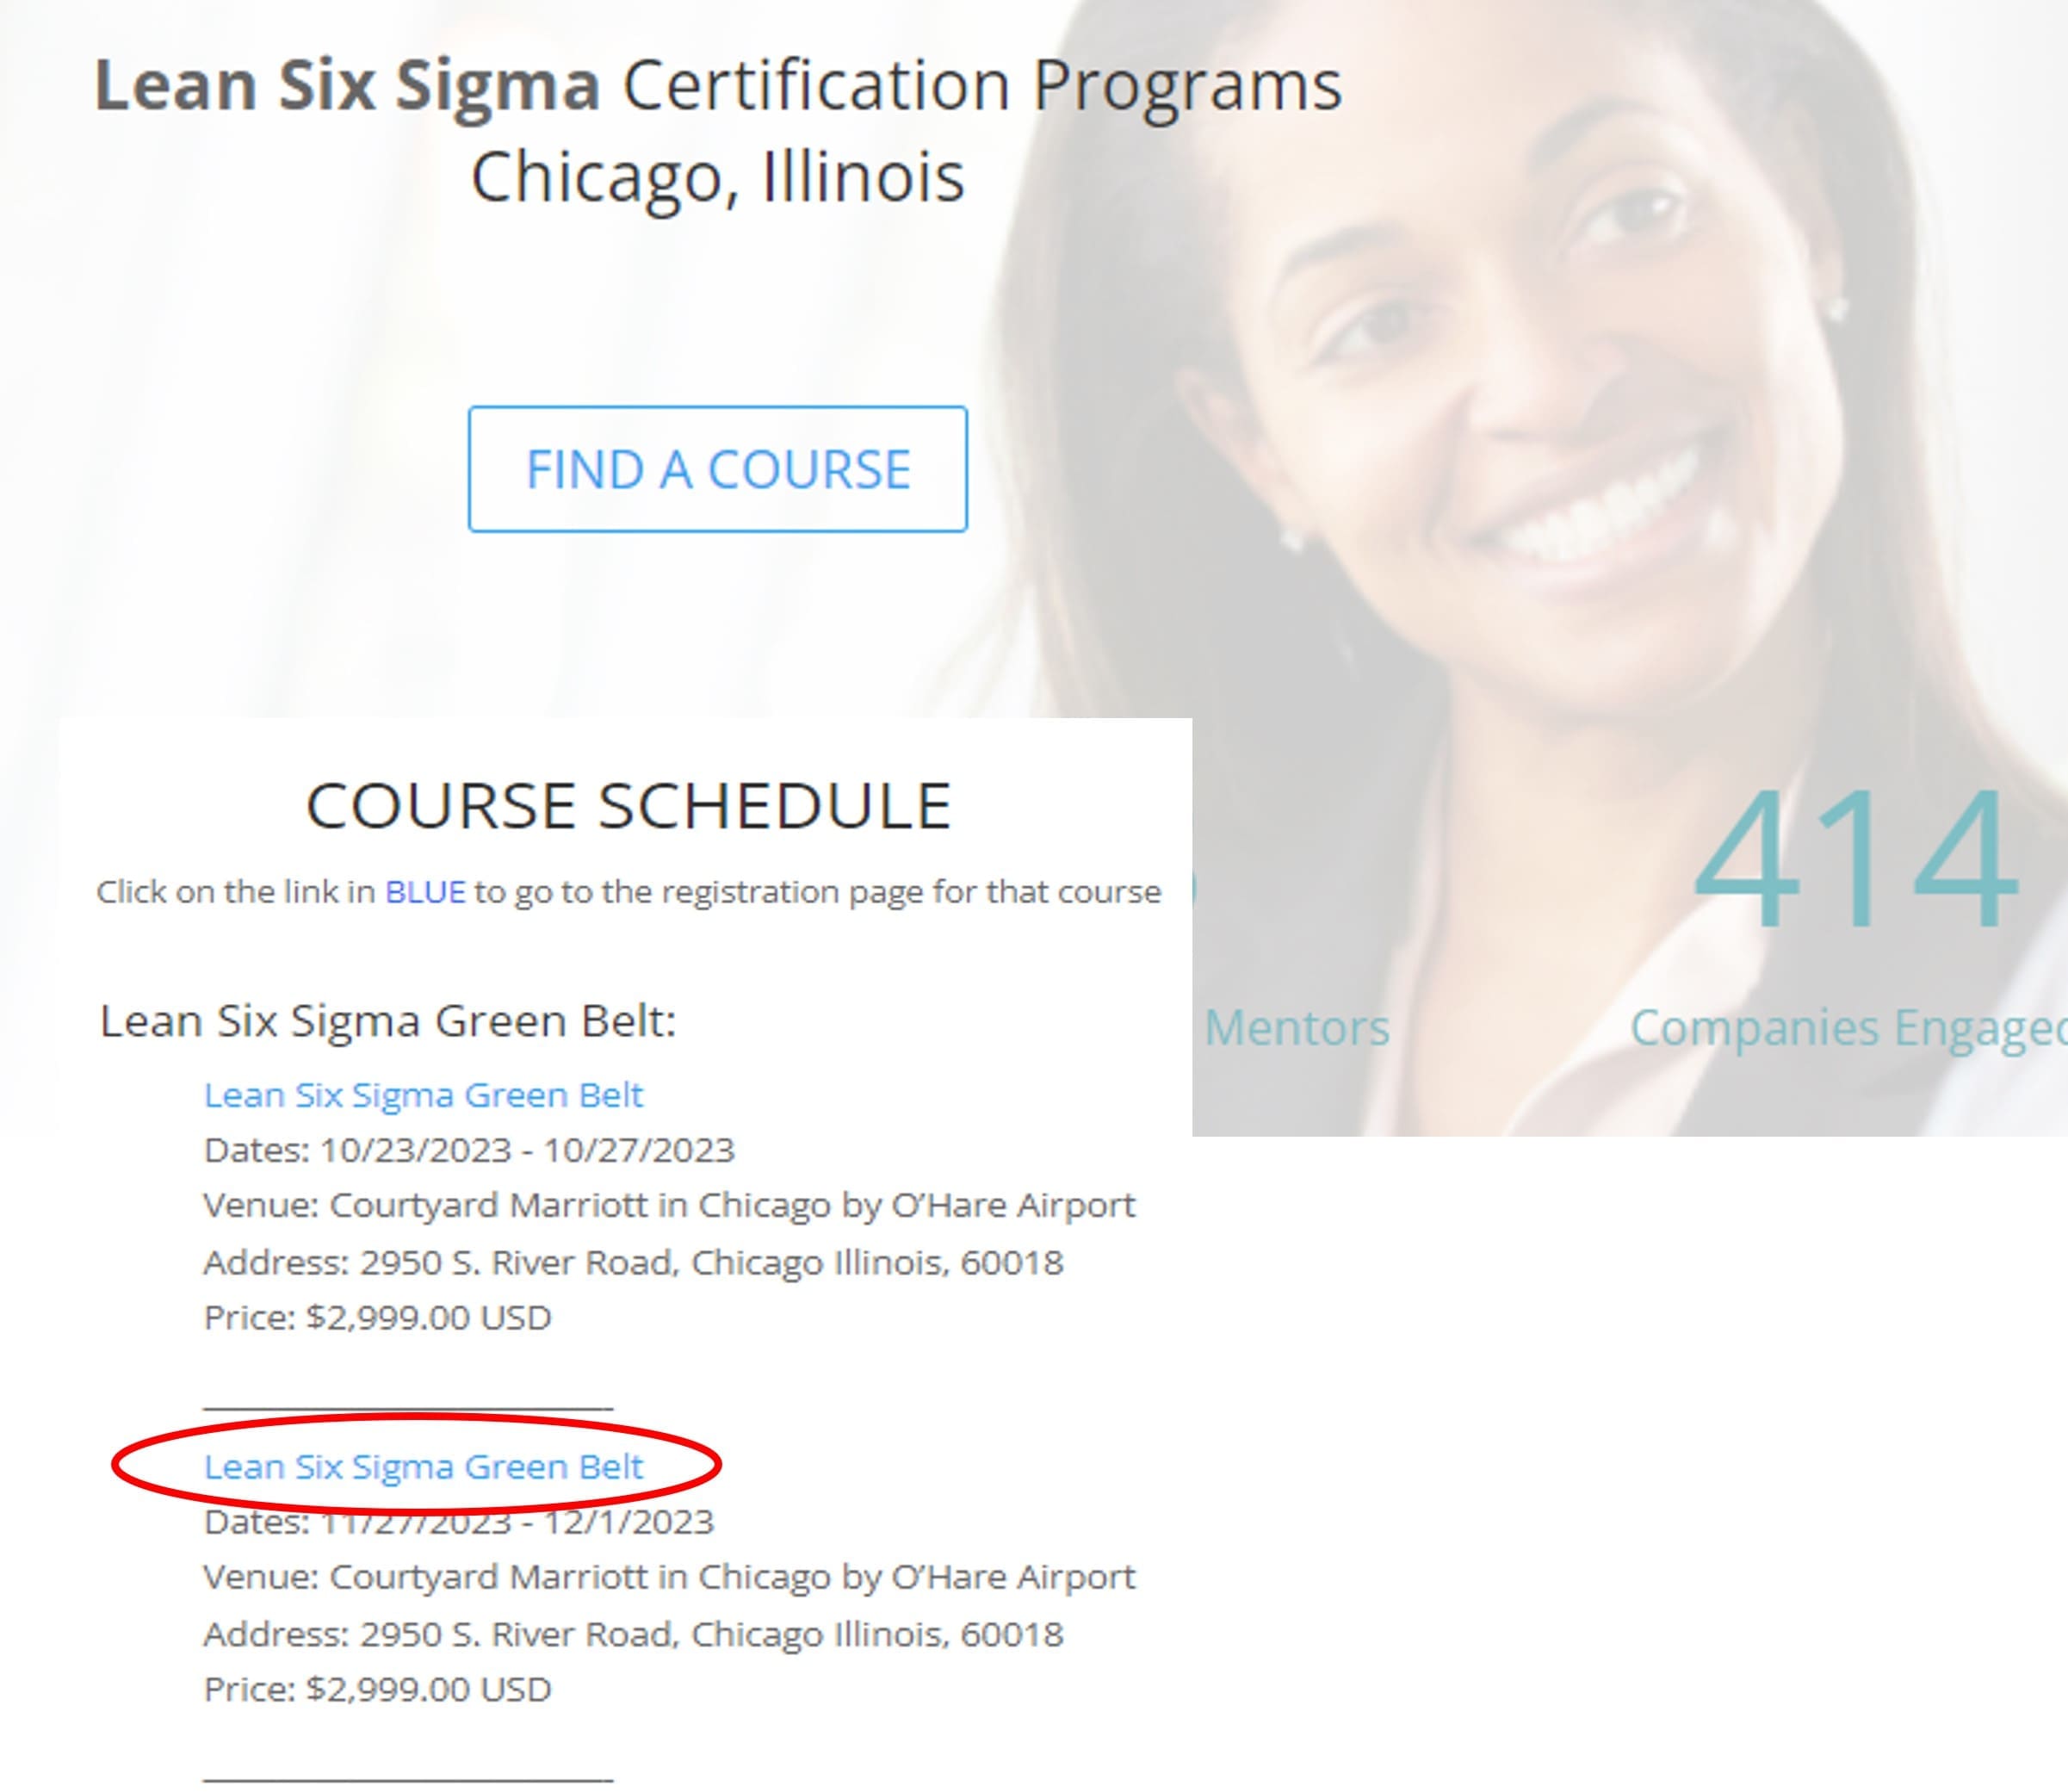The image size is (2068, 1792).
Task: Click the address line under the October course
Action: click(633, 1262)
